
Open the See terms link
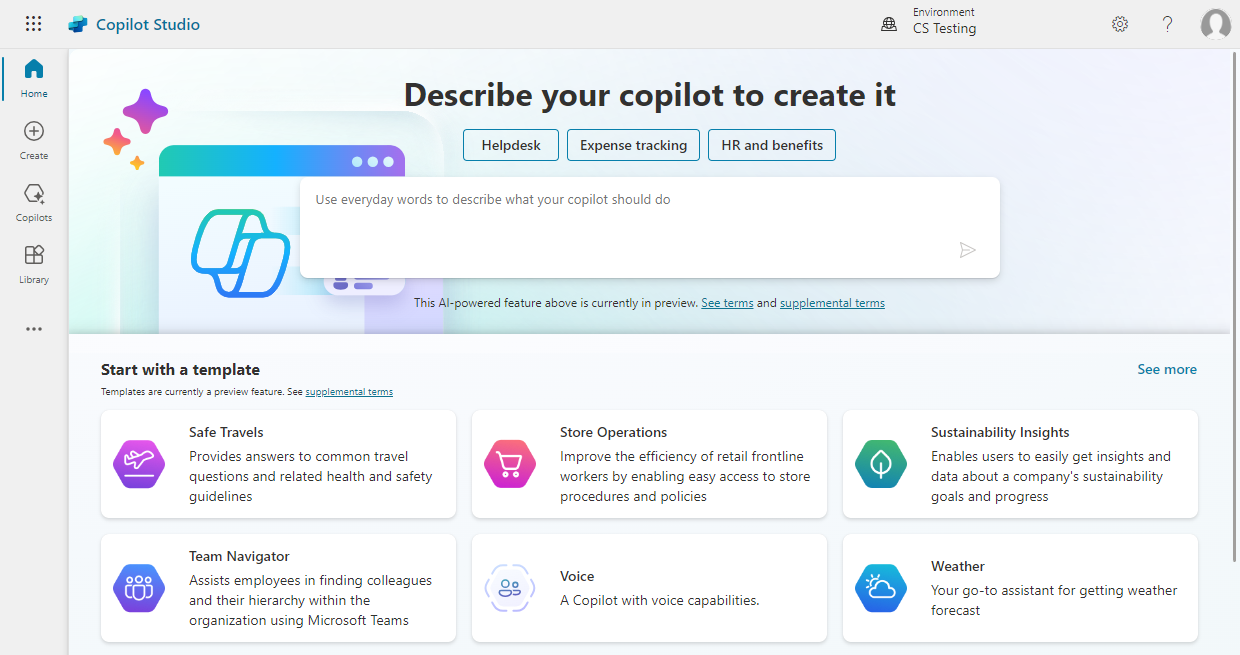click(x=727, y=303)
